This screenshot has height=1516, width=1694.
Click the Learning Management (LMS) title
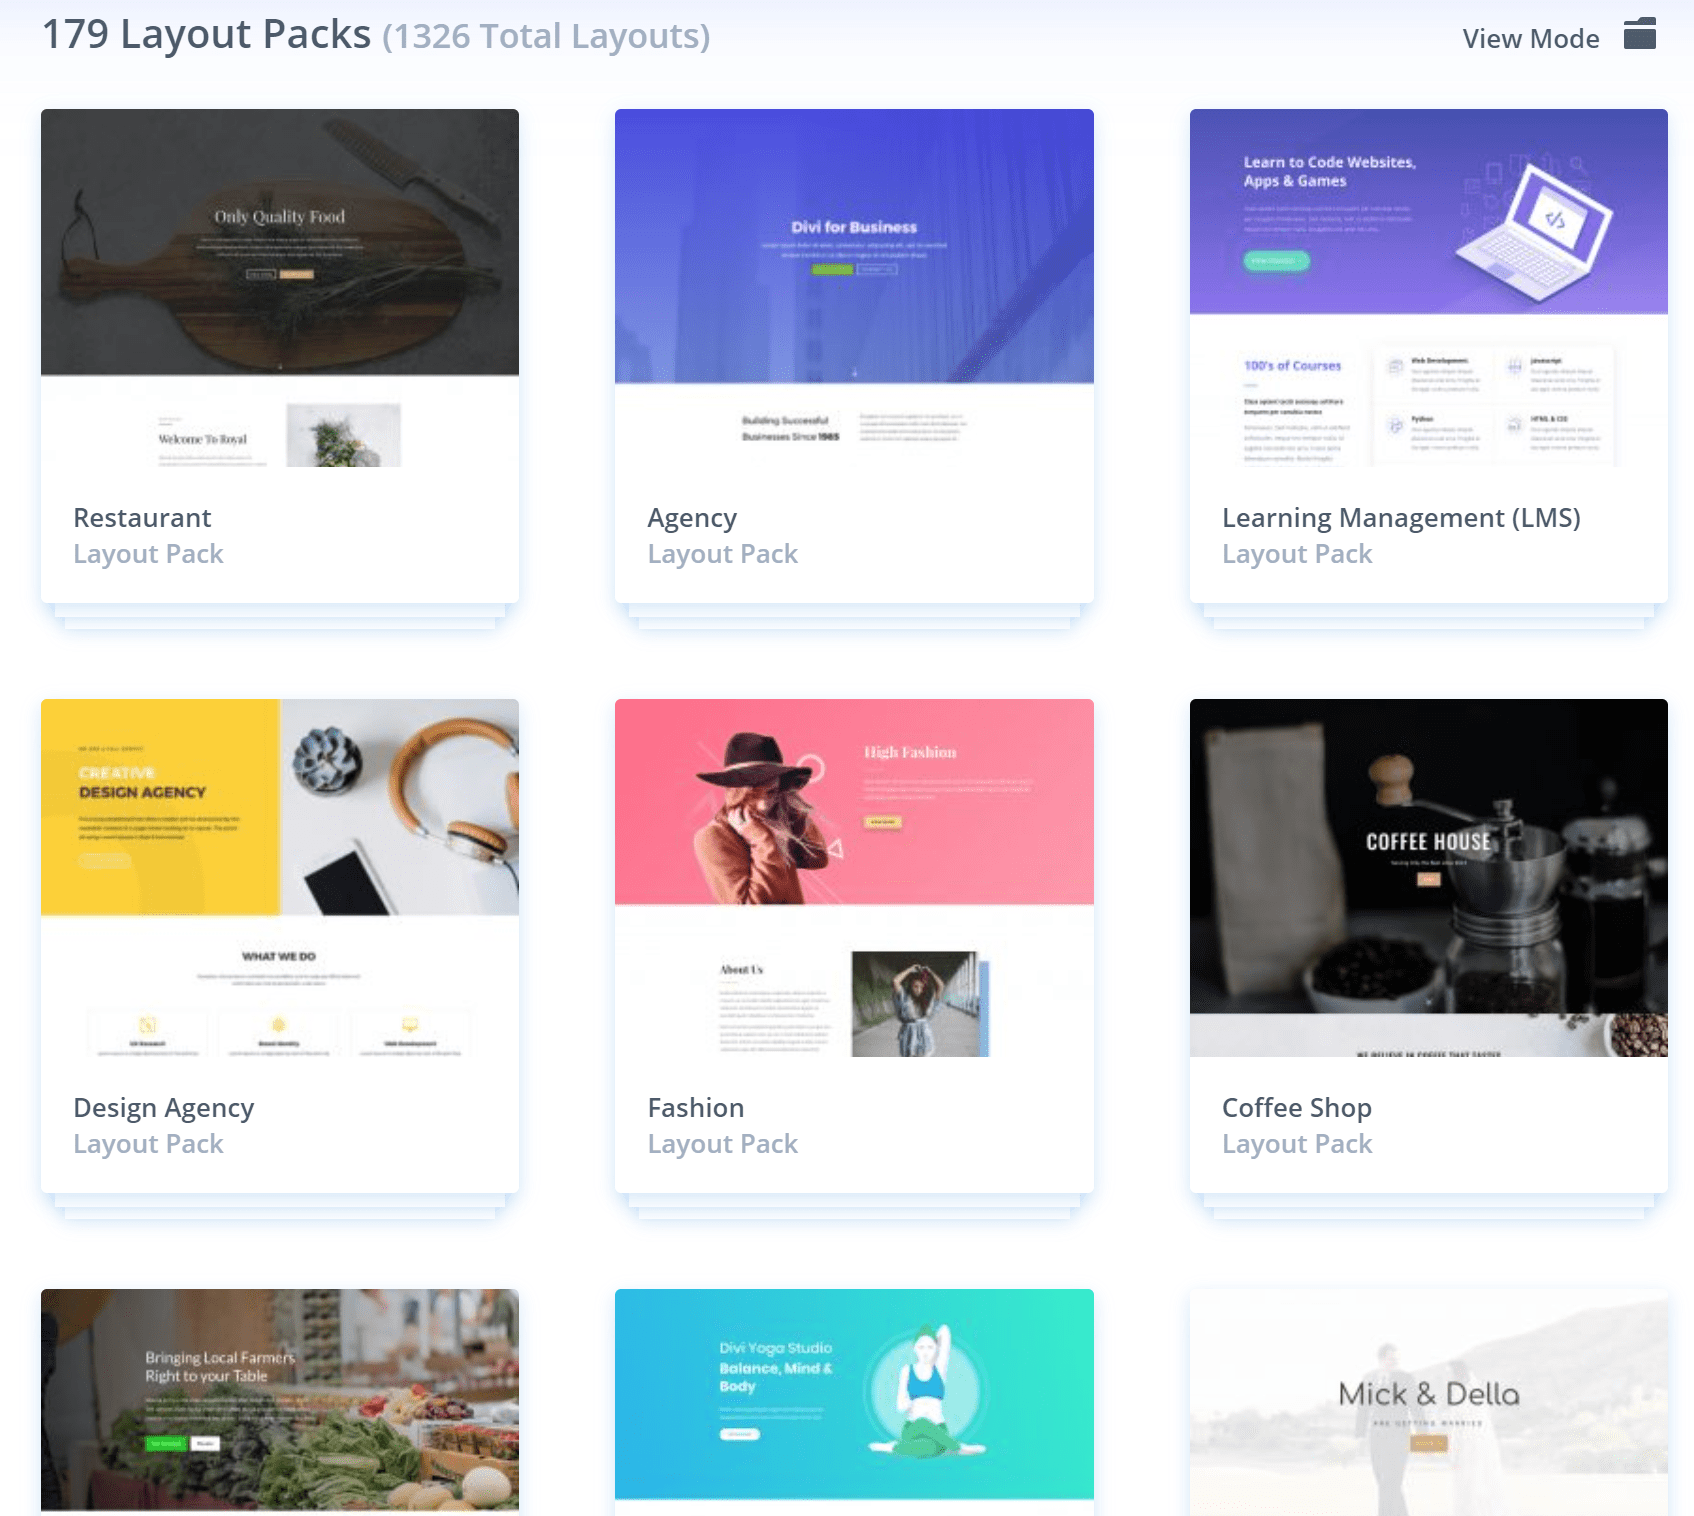[1400, 518]
